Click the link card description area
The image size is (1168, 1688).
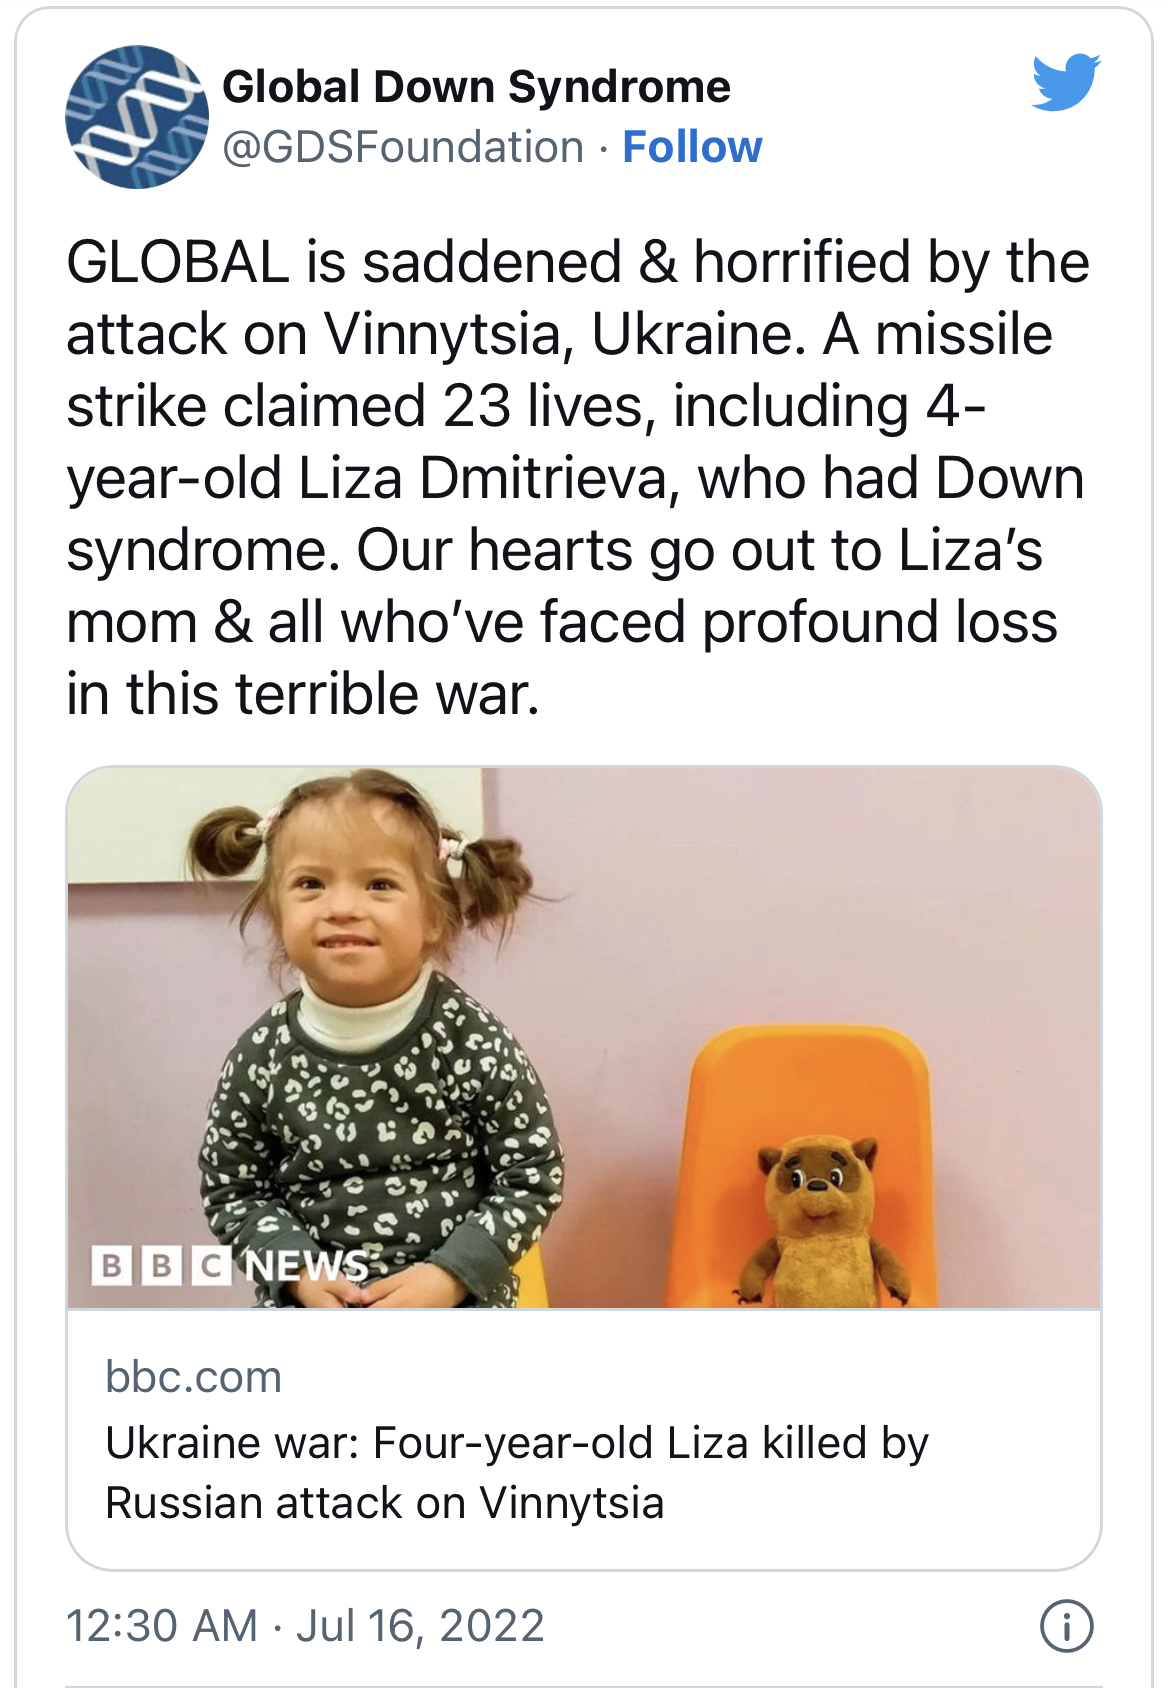click(584, 1440)
